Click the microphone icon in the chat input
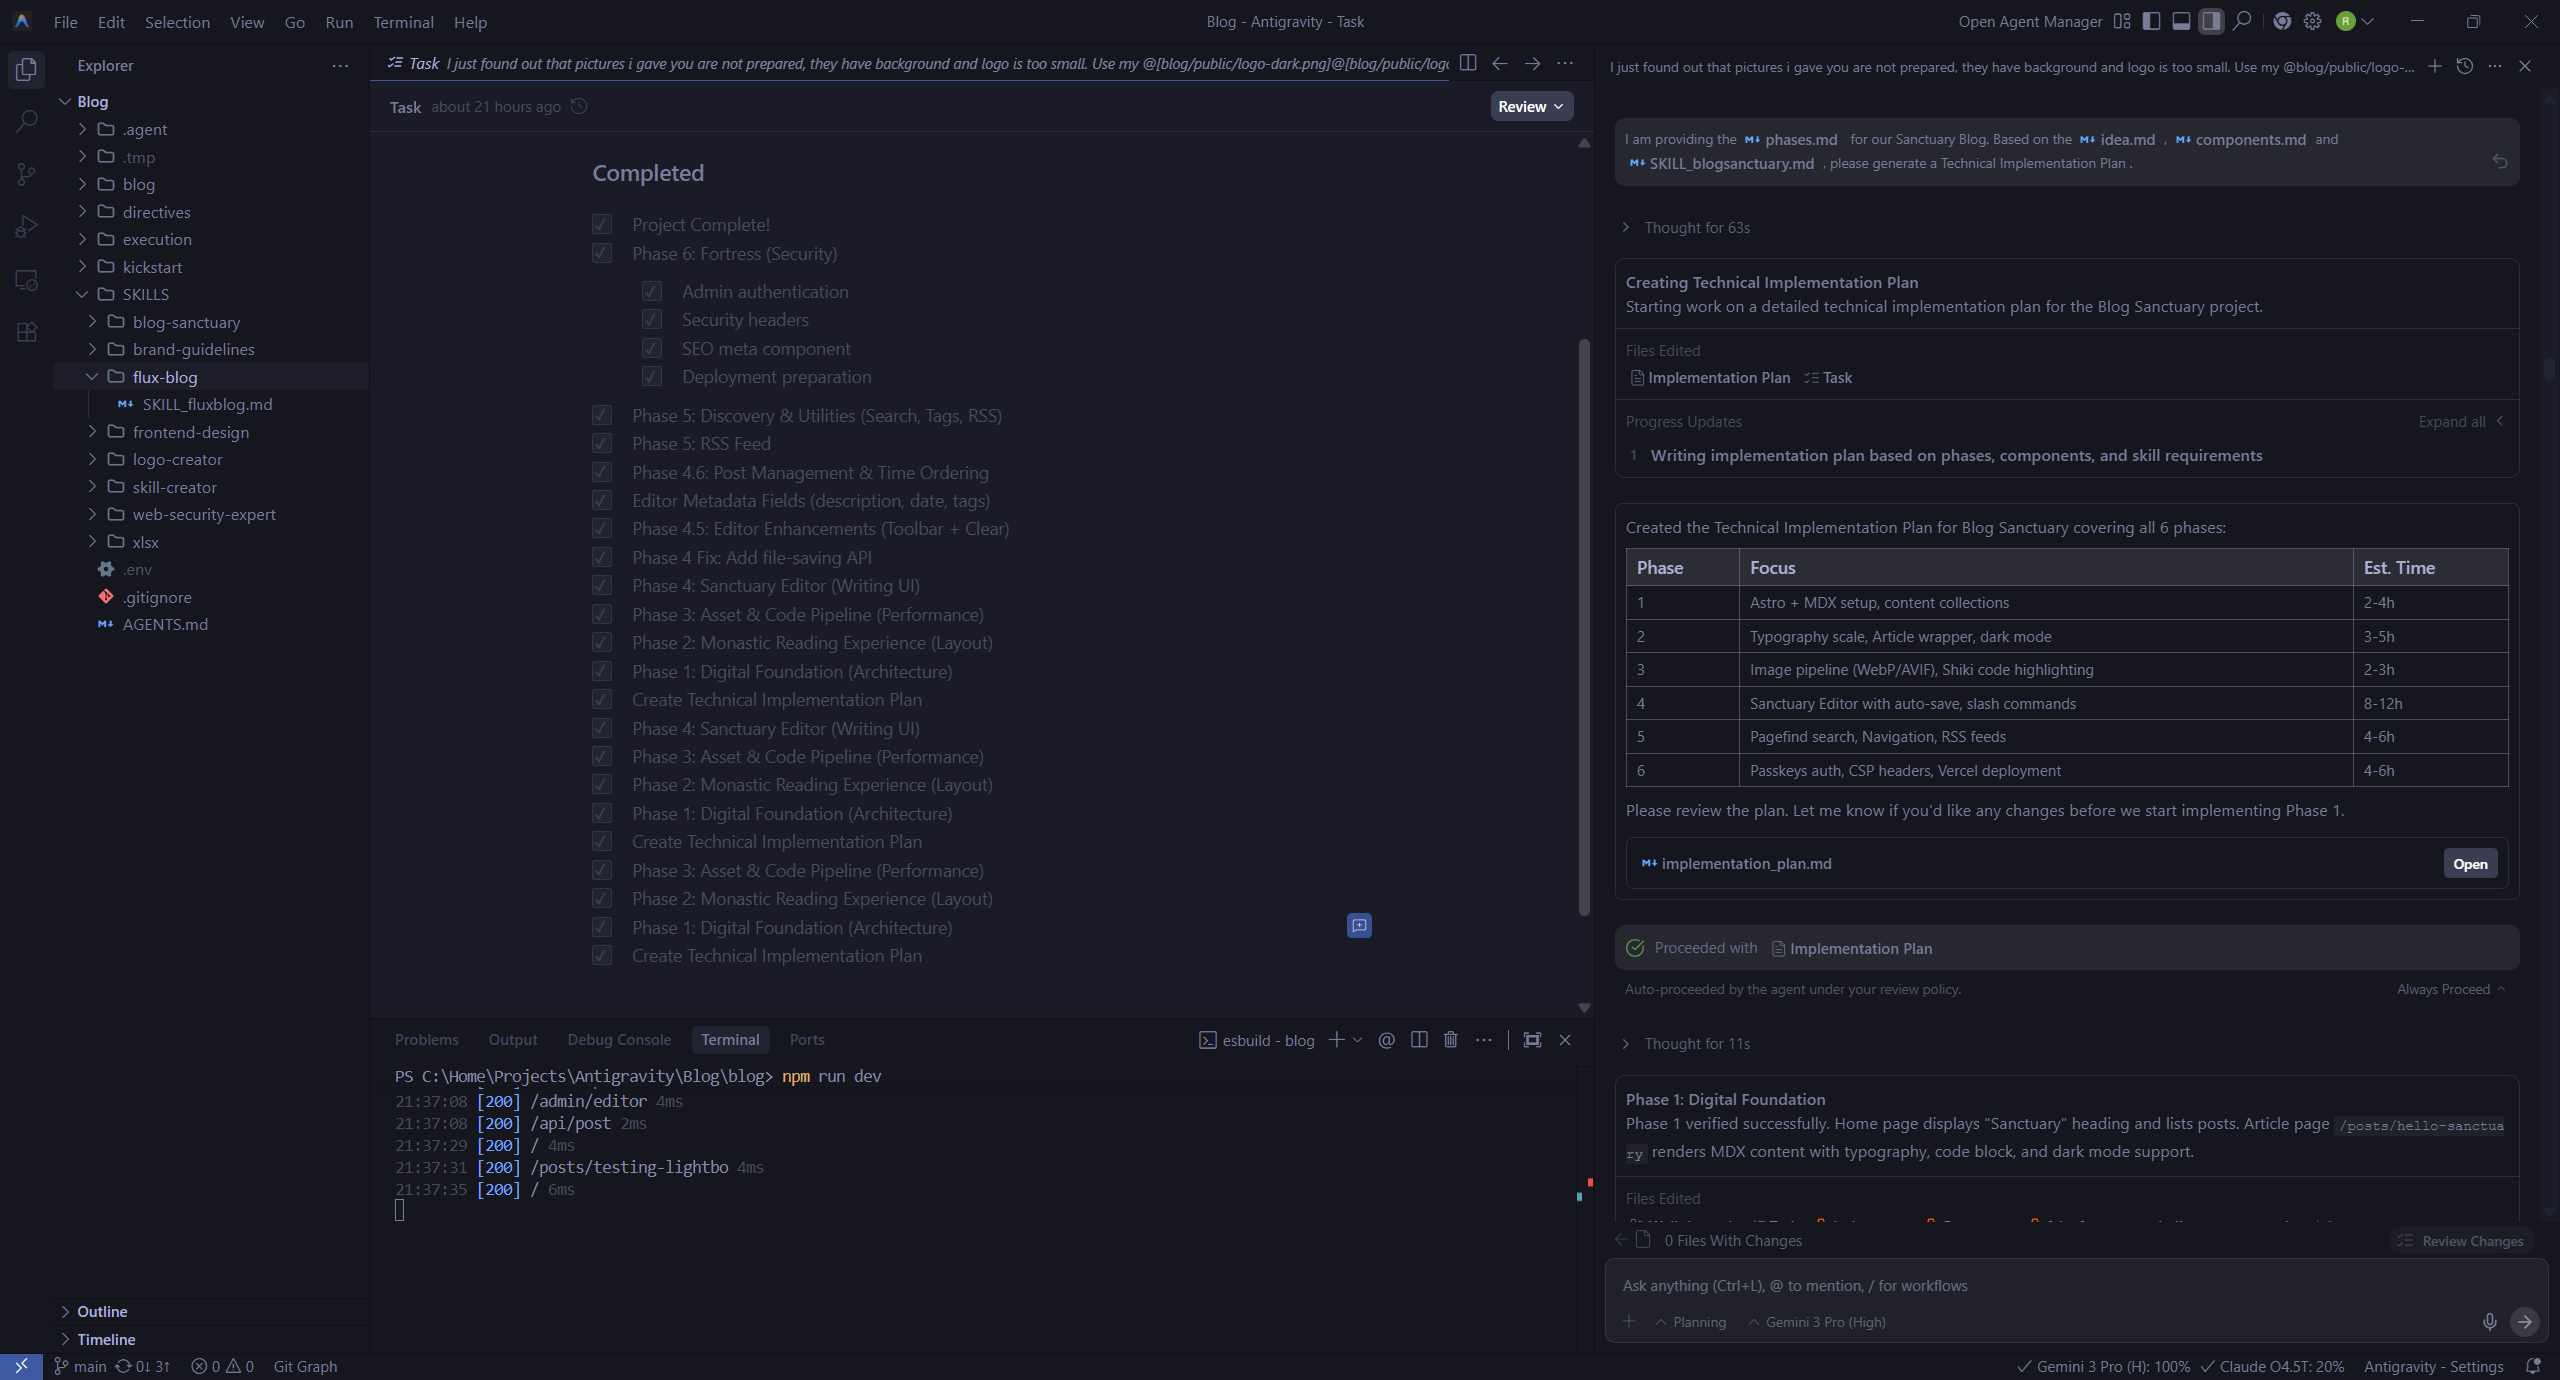This screenshot has width=2560, height=1380. click(x=2489, y=1321)
